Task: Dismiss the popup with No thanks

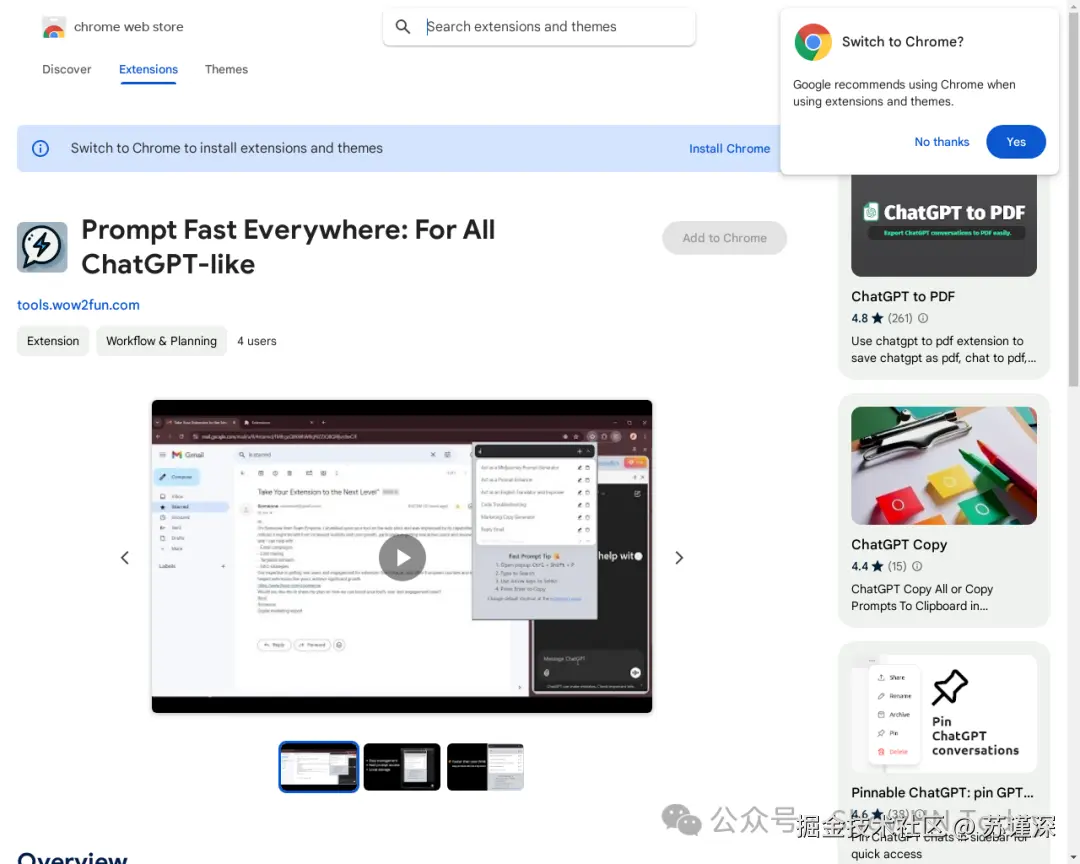Action: tap(942, 142)
